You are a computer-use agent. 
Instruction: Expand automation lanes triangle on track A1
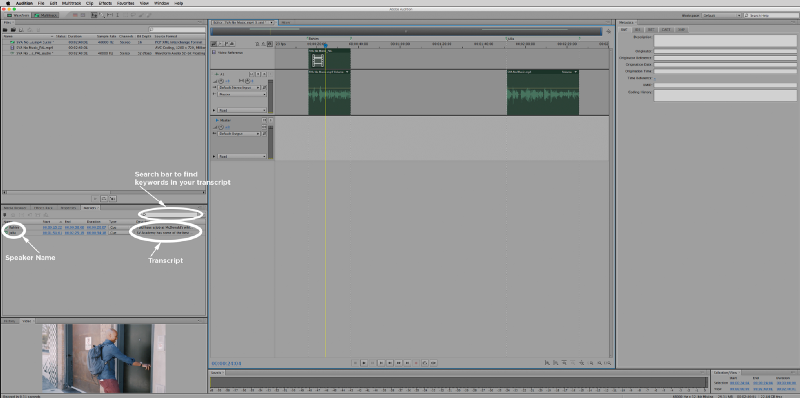point(214,110)
